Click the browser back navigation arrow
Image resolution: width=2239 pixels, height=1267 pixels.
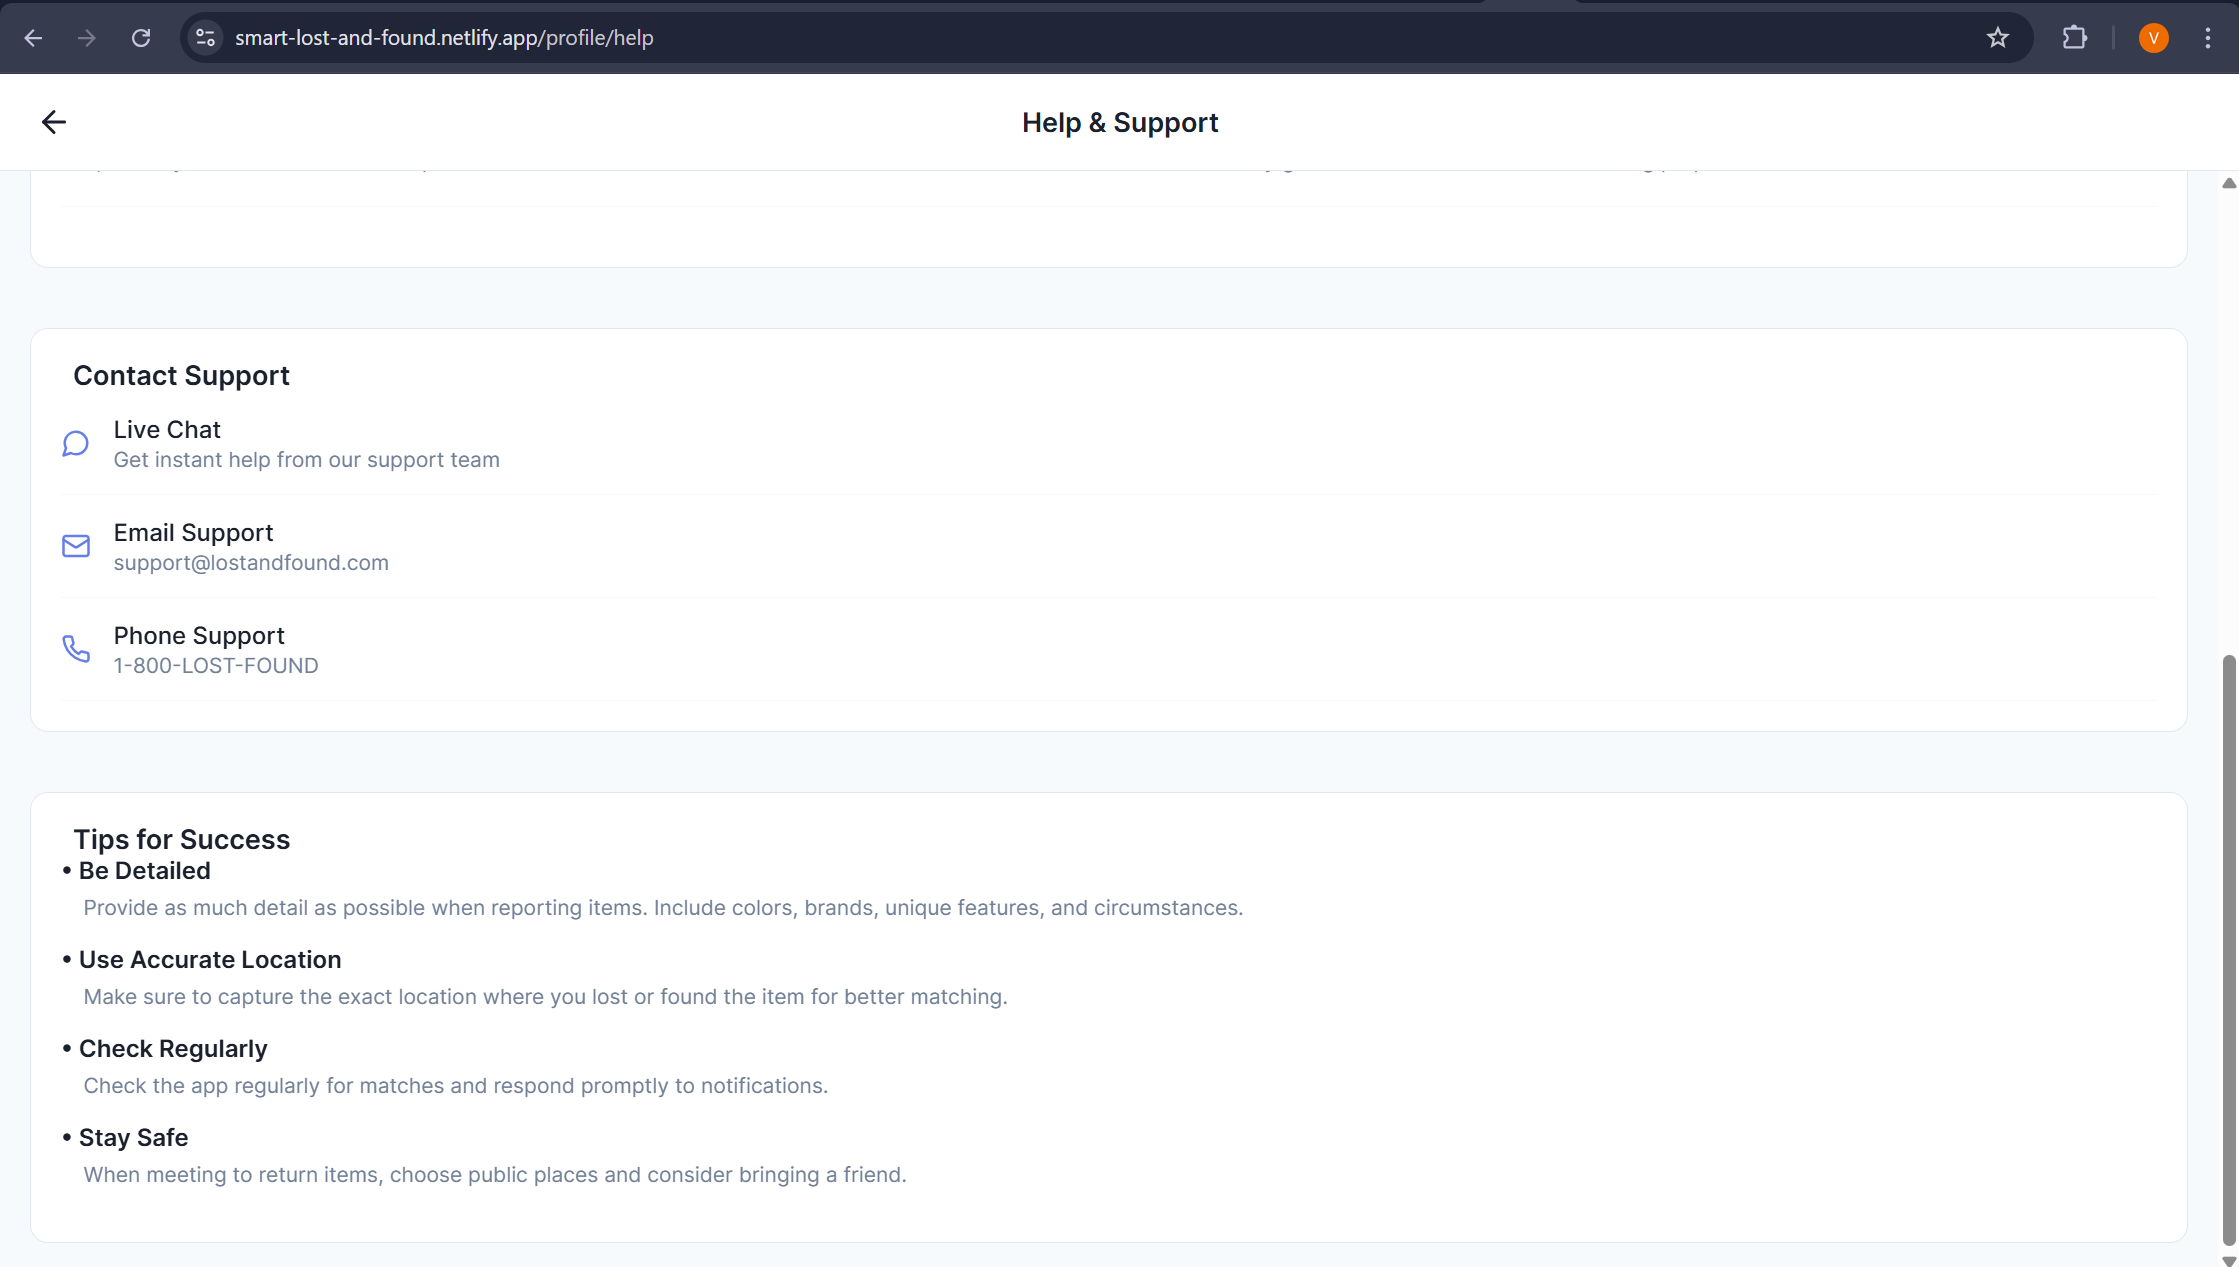pyautogui.click(x=33, y=38)
